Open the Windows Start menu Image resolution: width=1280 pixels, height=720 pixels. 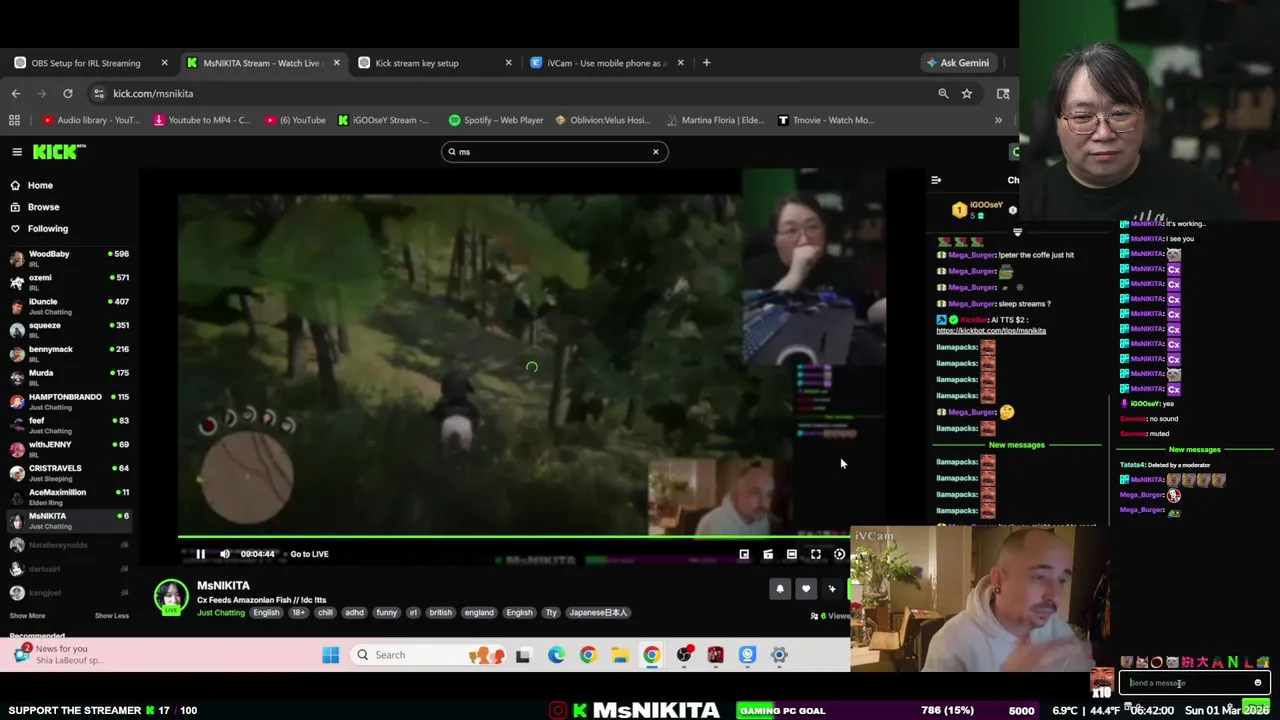[x=331, y=655]
